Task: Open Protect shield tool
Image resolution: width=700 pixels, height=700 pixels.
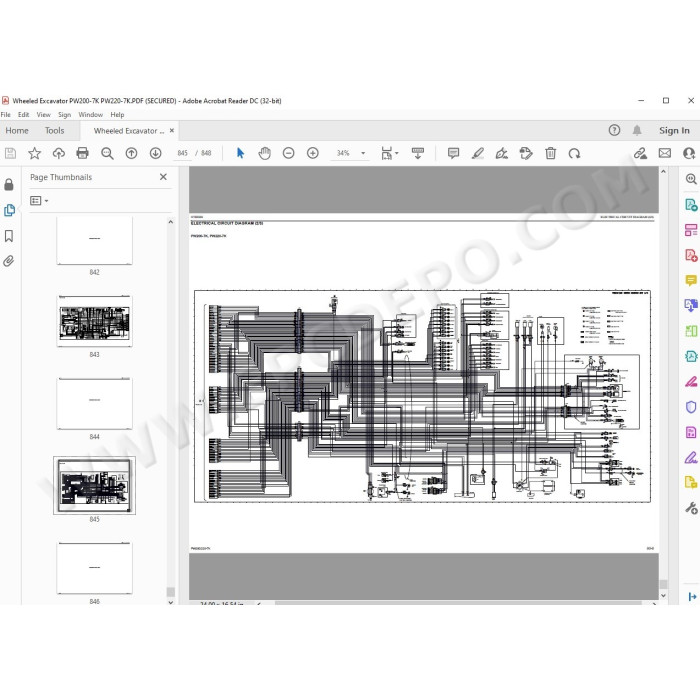Action: pyautogui.click(x=691, y=407)
